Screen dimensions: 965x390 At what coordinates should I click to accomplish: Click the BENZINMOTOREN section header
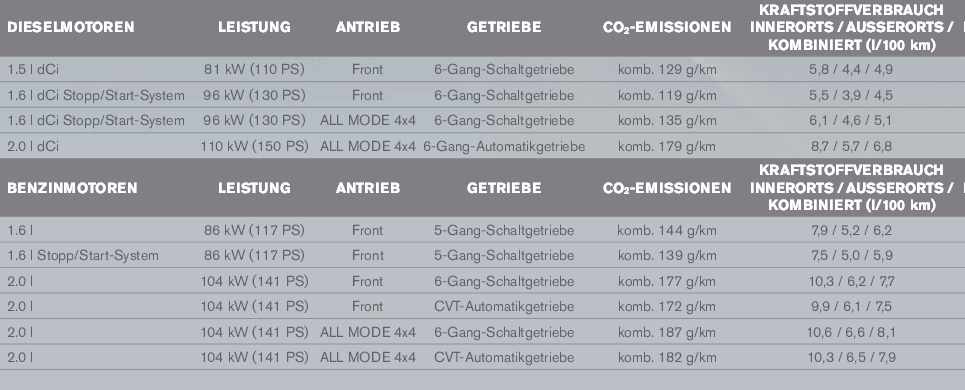click(72, 188)
